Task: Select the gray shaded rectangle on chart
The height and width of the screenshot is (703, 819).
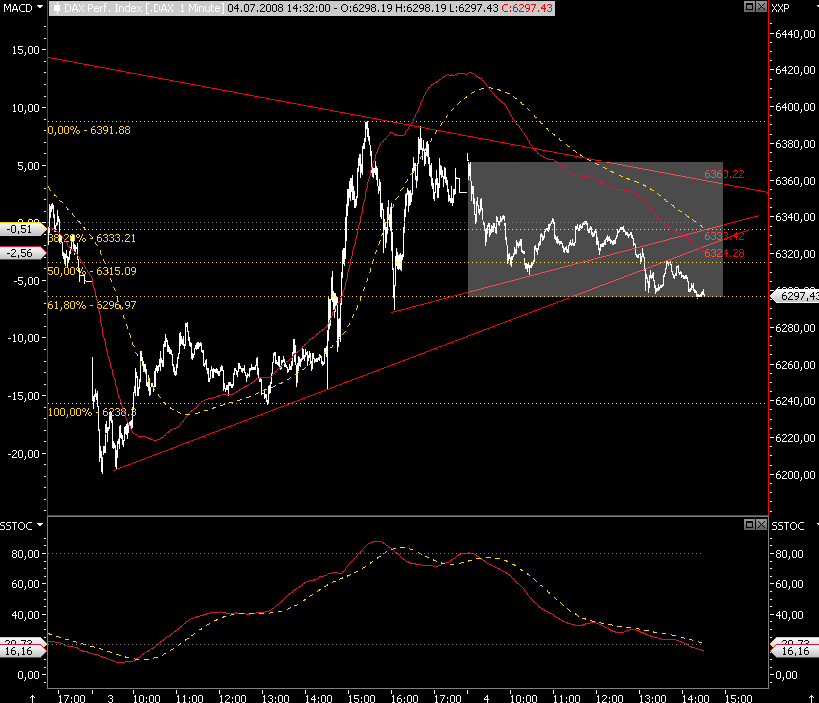Action: (595, 229)
